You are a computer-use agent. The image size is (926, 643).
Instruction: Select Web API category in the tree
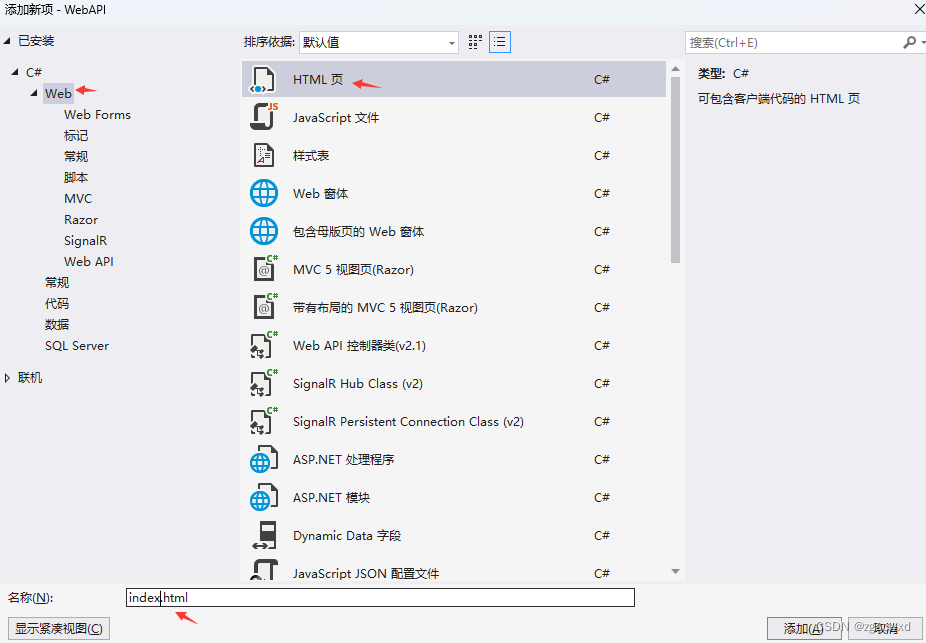pos(89,262)
